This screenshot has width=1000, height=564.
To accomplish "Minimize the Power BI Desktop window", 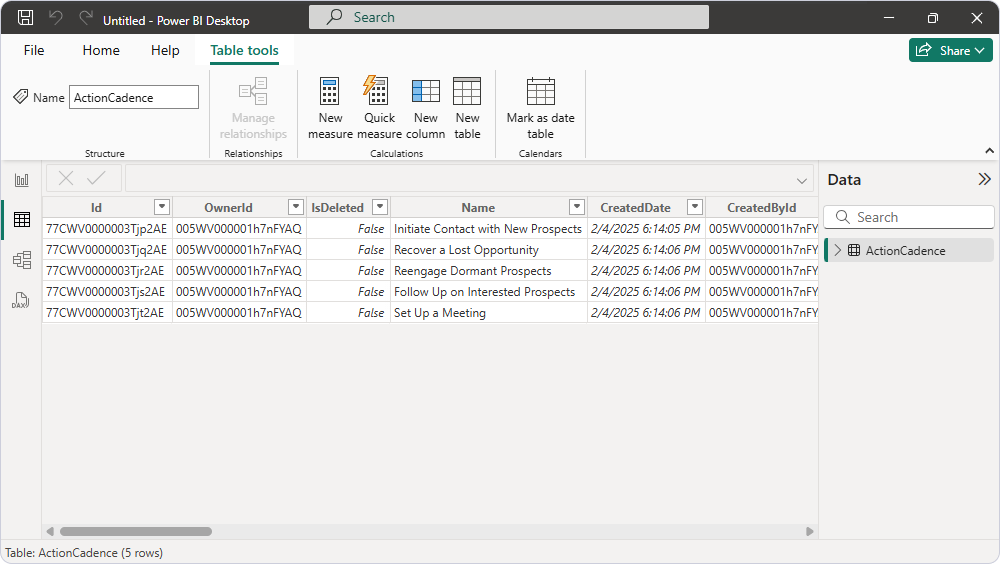I will pos(889,18).
